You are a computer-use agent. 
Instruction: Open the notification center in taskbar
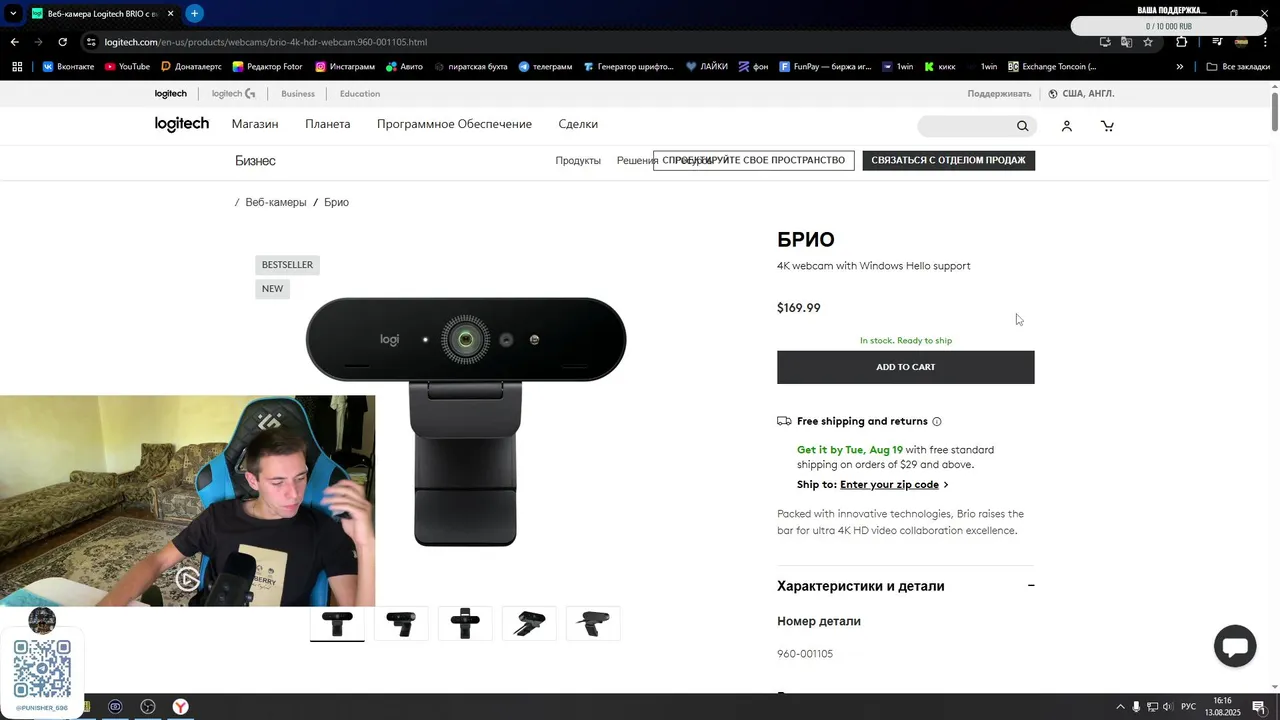[x=1259, y=707]
